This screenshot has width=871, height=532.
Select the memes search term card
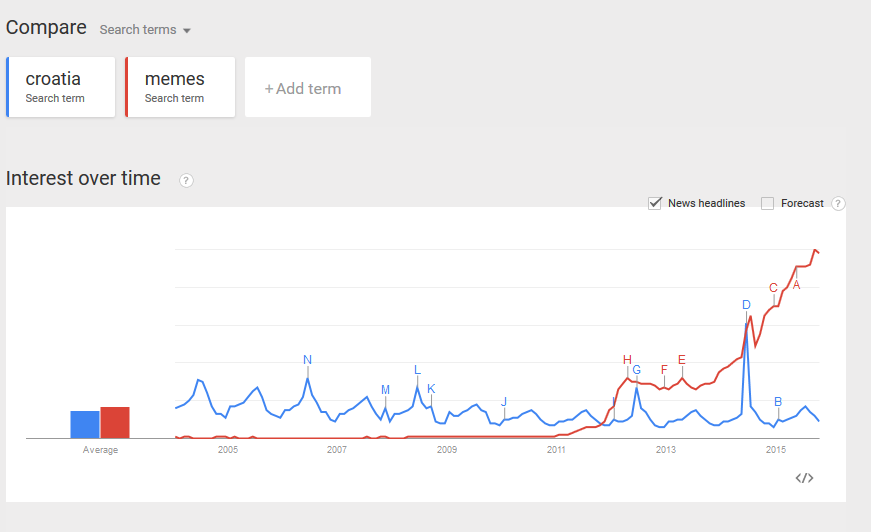[x=180, y=87]
